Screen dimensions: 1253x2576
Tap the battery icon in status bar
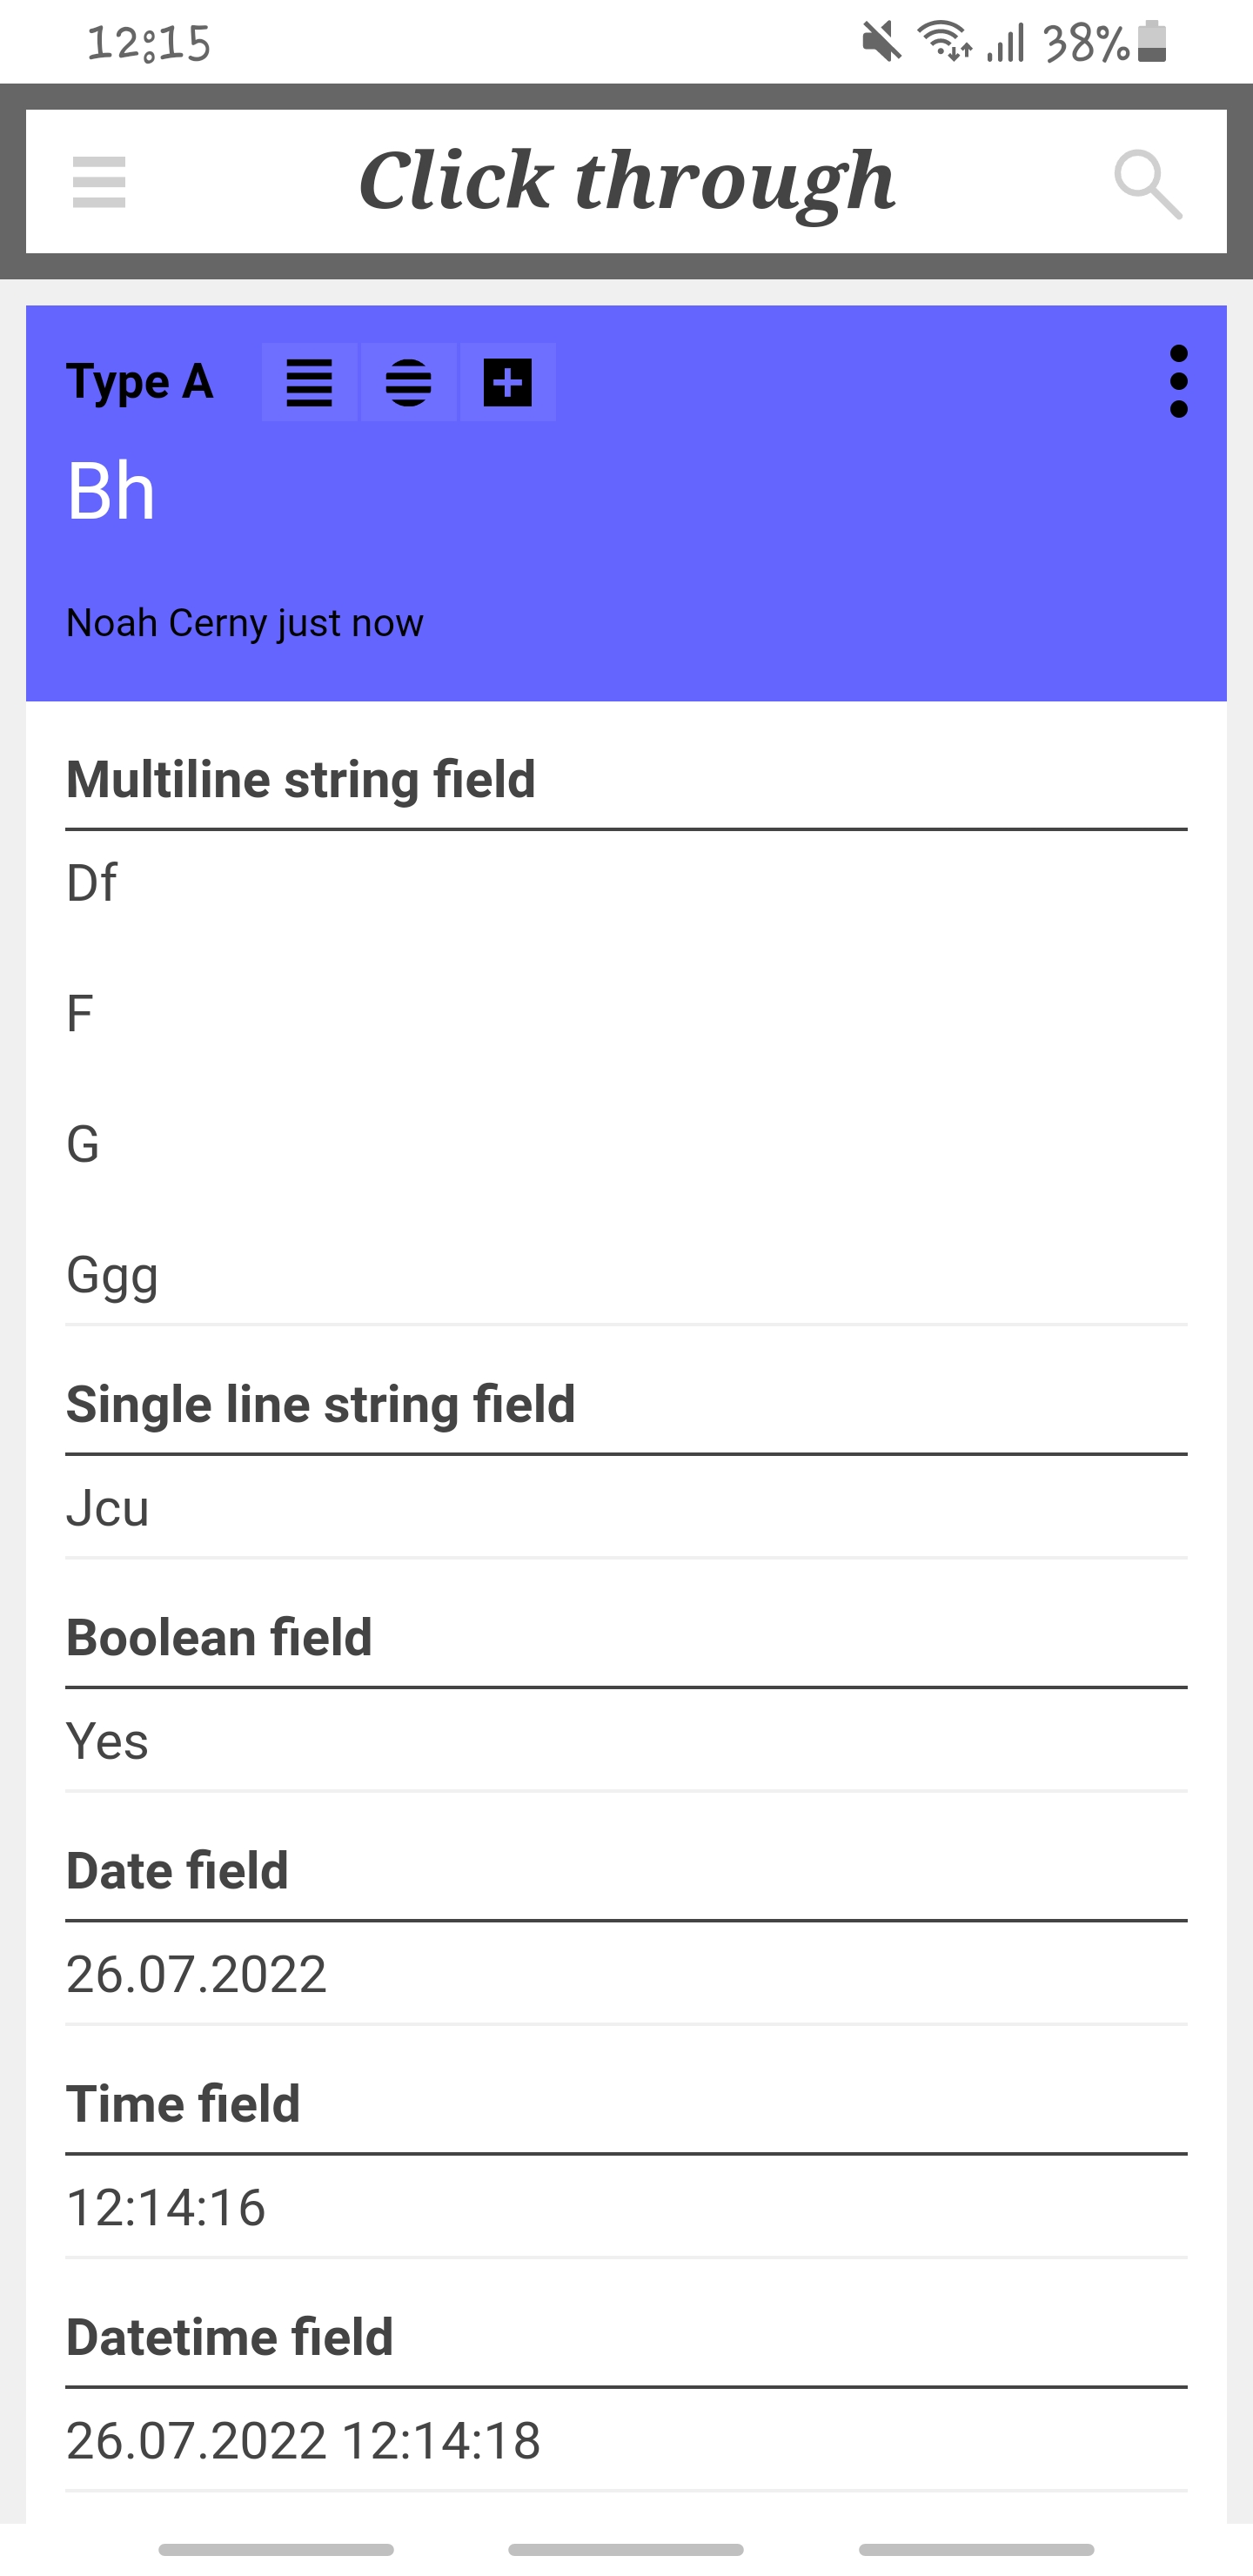1152,42
